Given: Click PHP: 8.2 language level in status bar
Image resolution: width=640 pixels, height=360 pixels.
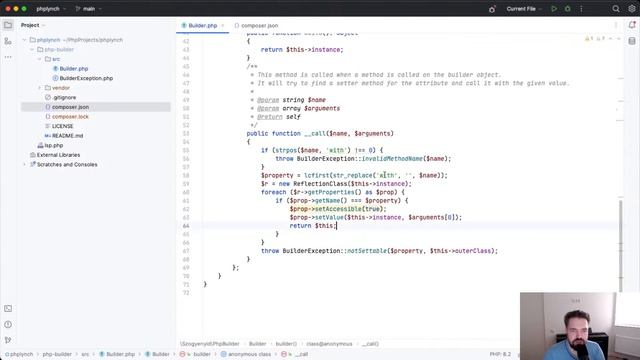Looking at the screenshot, I should coord(500,354).
